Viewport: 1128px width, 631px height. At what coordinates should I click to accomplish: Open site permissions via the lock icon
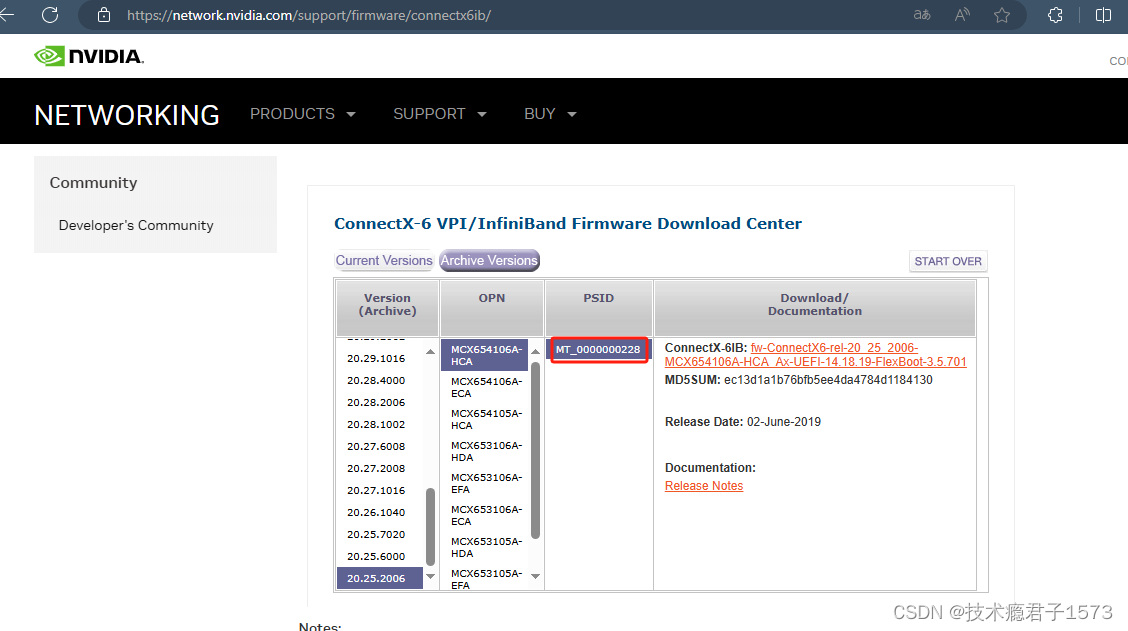click(104, 16)
